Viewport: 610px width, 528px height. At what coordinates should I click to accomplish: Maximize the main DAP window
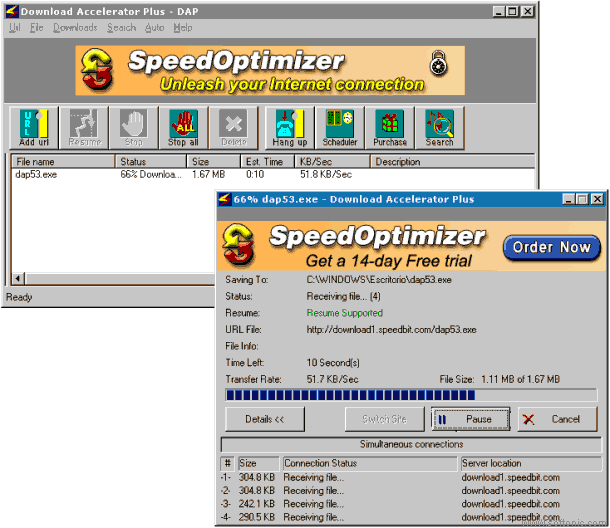[513, 11]
